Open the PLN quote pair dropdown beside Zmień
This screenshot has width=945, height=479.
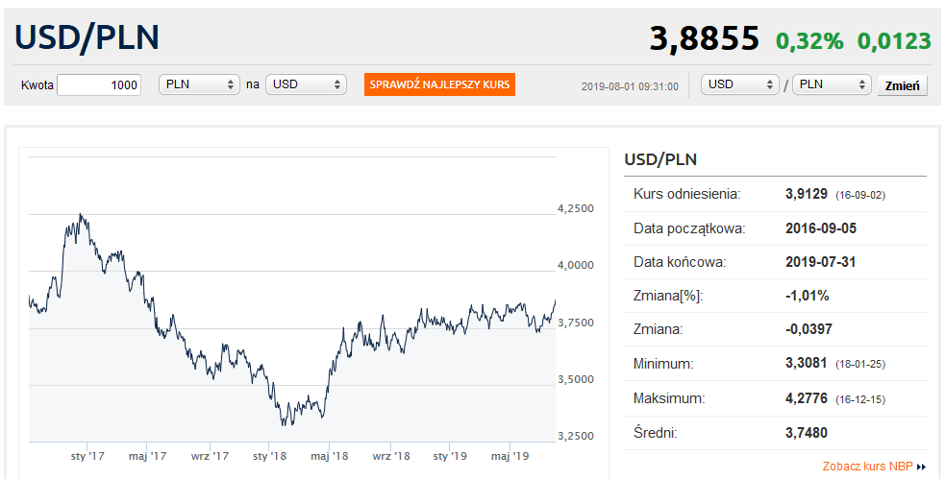tap(832, 84)
